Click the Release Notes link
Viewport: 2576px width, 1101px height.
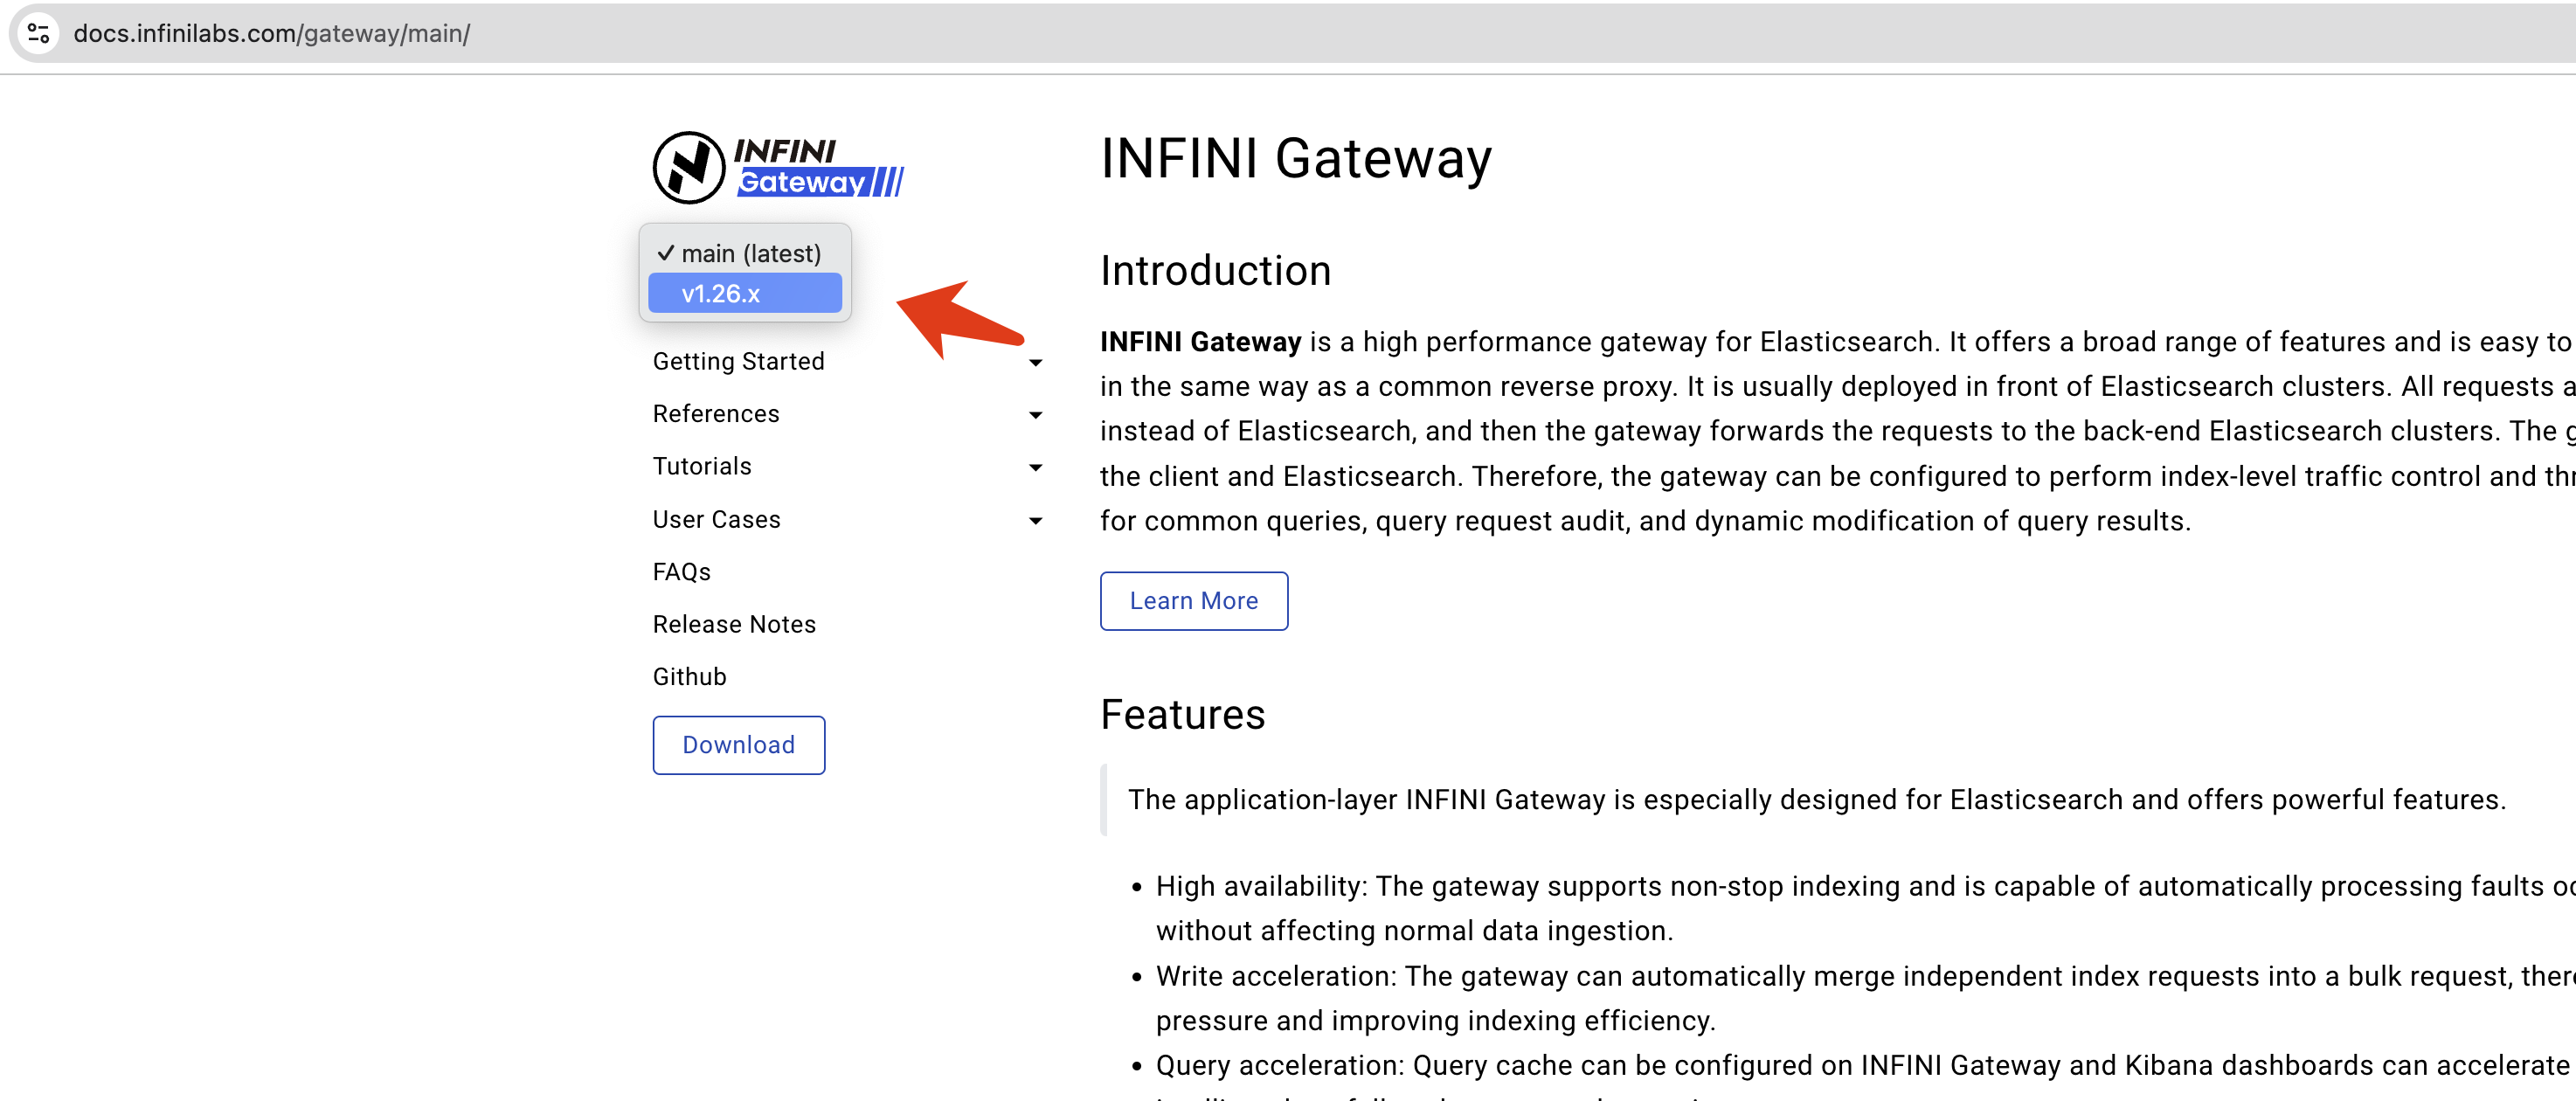[736, 625]
